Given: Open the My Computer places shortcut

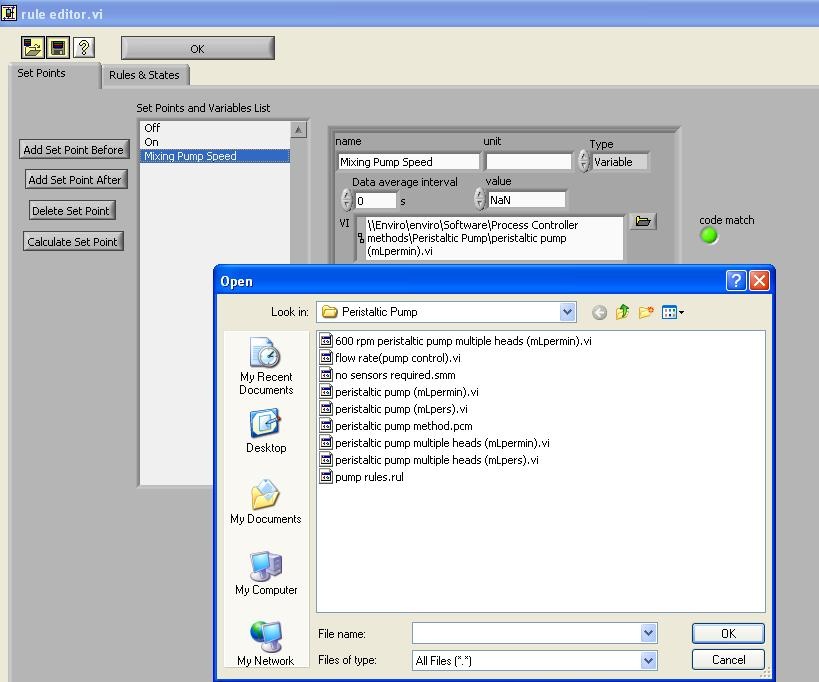Looking at the screenshot, I should point(266,573).
